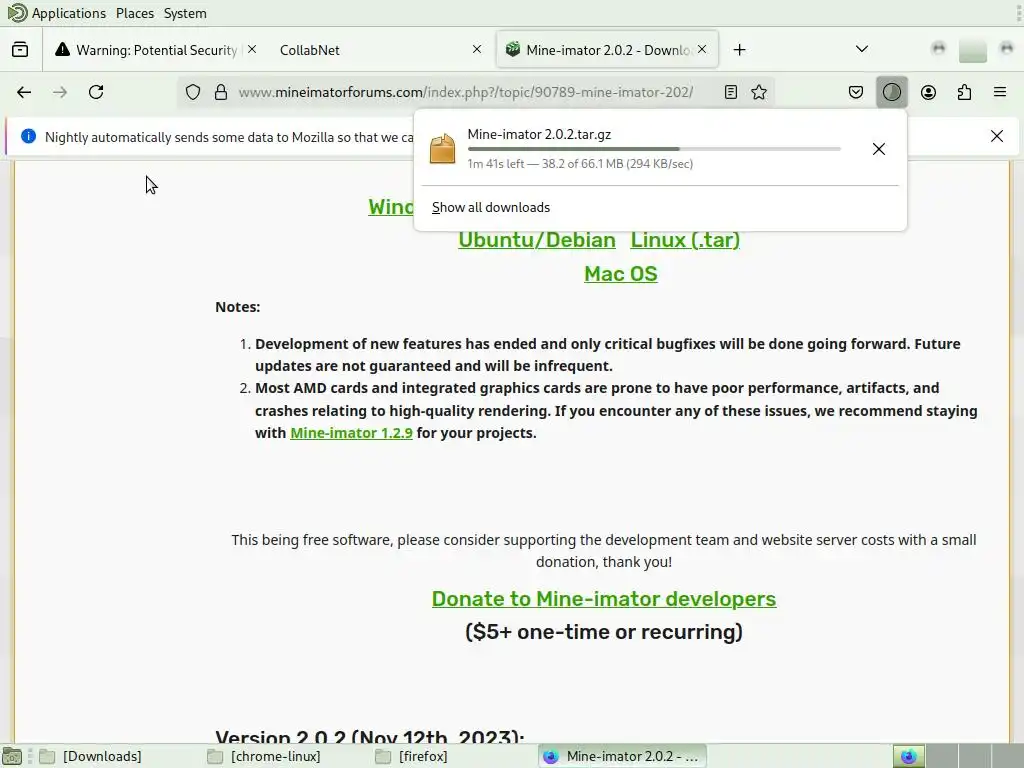Open the Linux (.tar) download link
This screenshot has width=1024, height=768.
pos(685,240)
